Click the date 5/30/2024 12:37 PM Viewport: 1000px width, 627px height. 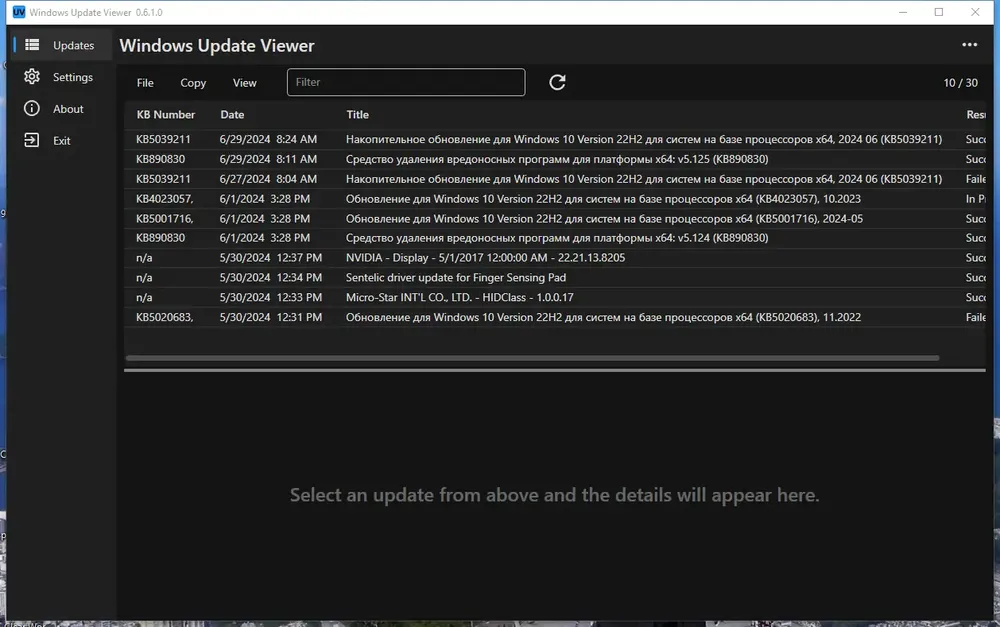coord(270,258)
